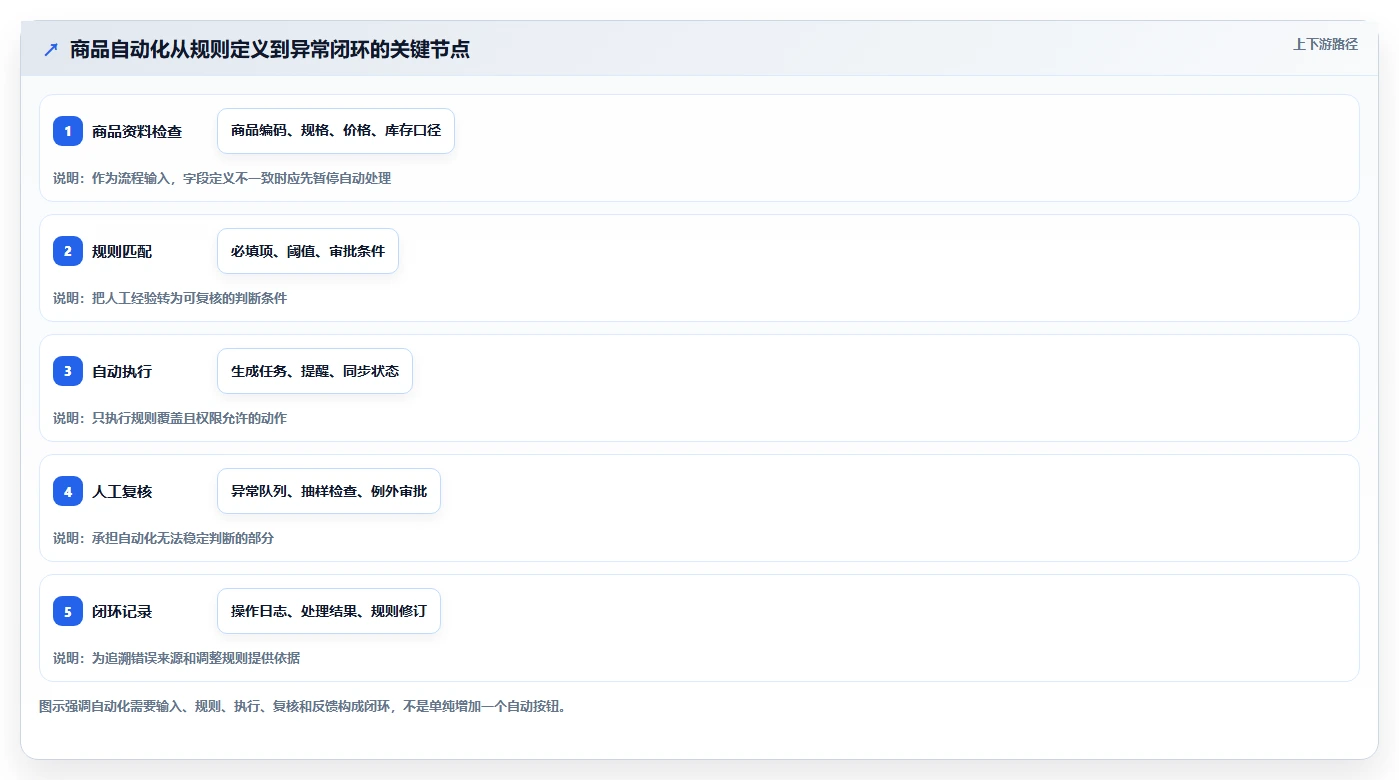This screenshot has width=1399, height=780.
Task: Select the 生成任务、提醒、同步状态 chip
Action: coord(315,371)
